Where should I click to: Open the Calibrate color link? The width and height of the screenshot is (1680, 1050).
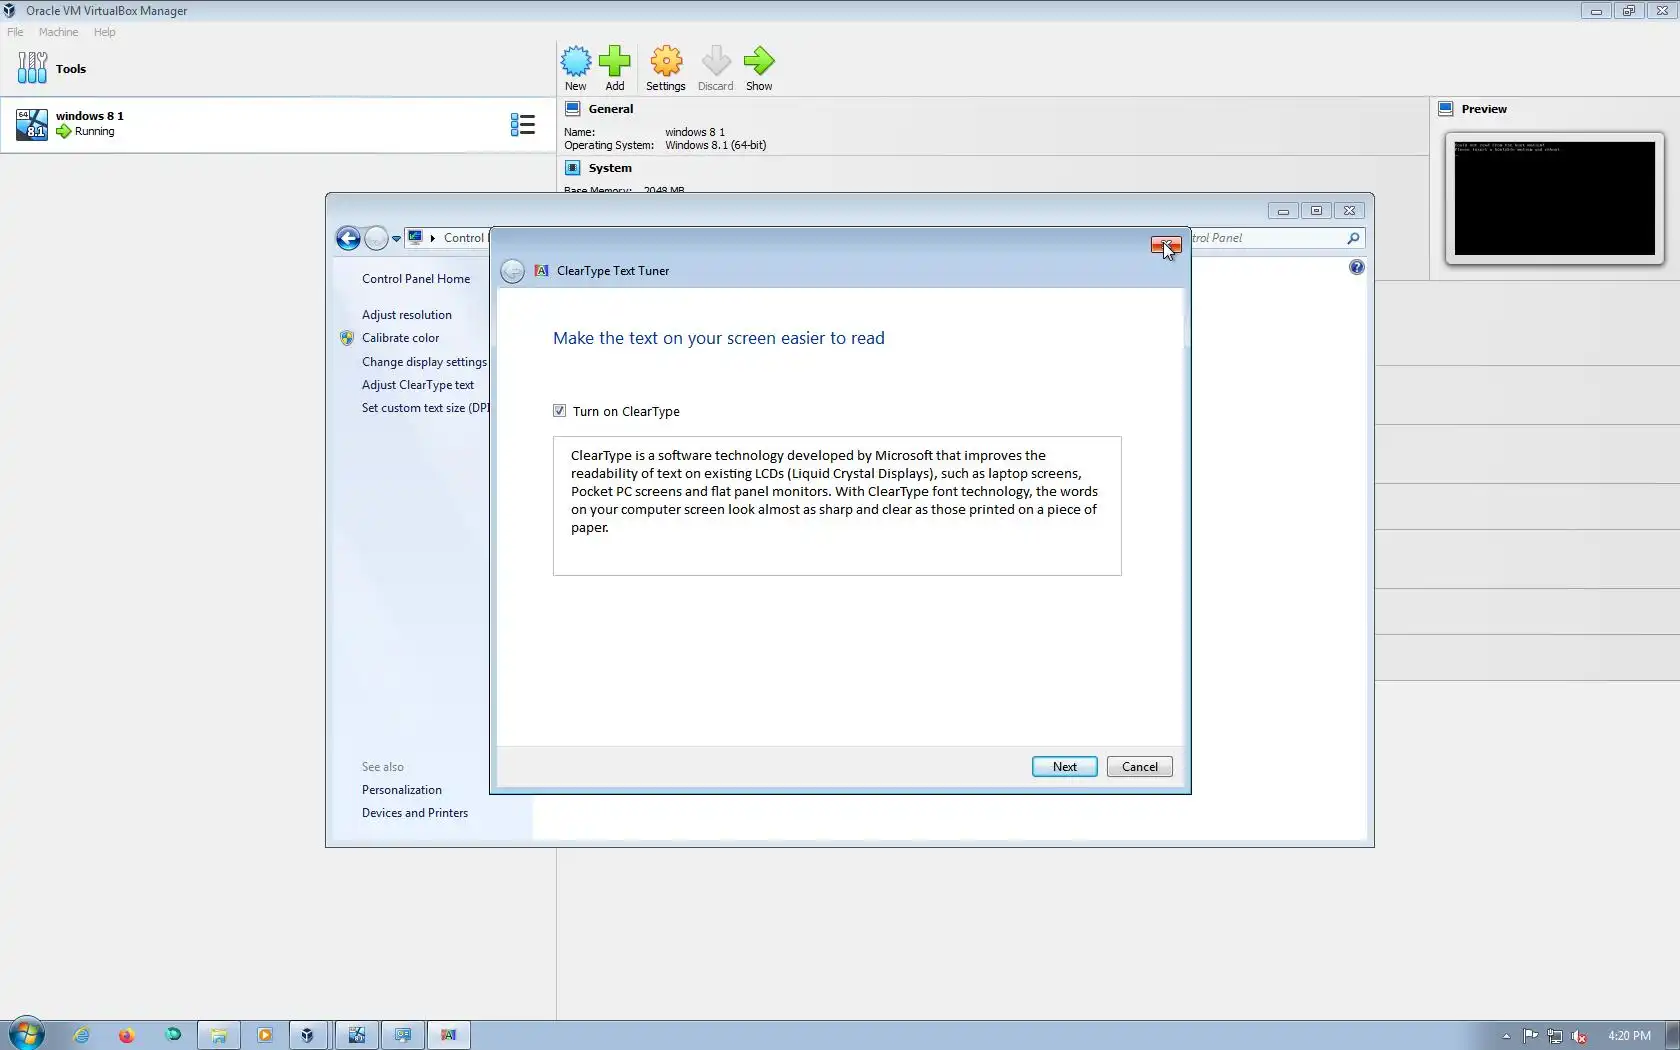[400, 338]
